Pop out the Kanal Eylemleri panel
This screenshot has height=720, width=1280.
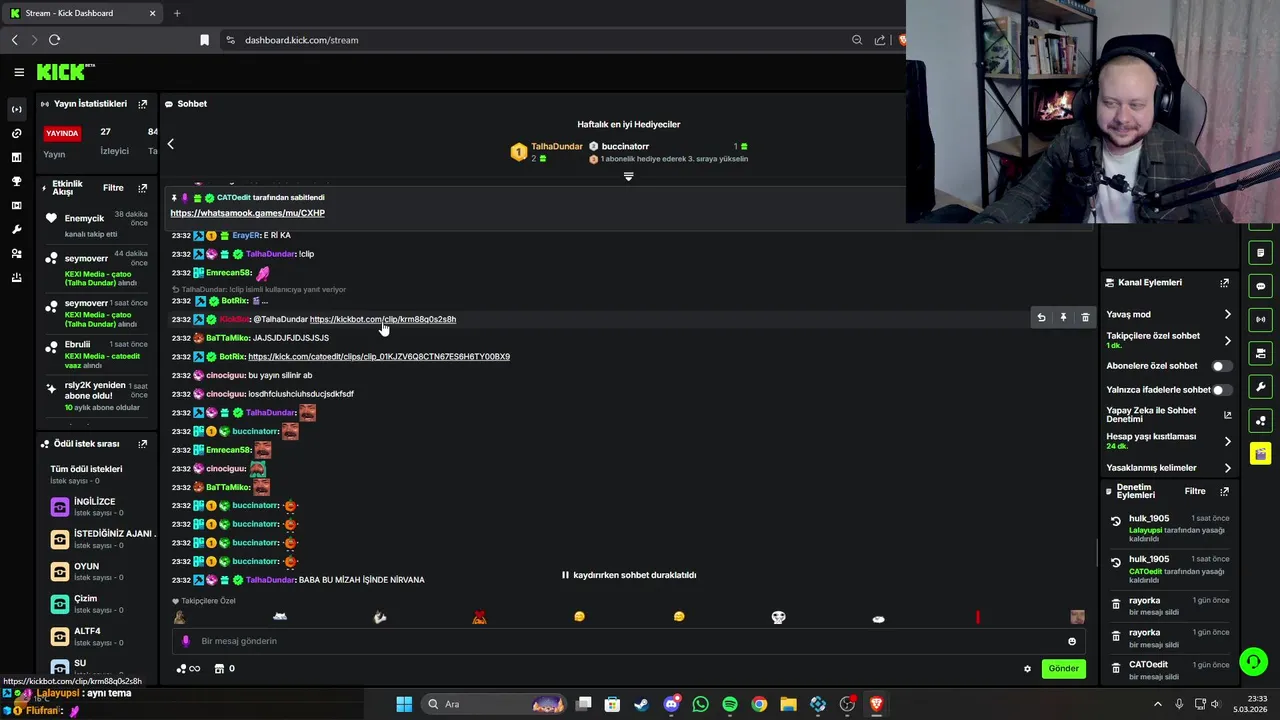coord(1224,283)
